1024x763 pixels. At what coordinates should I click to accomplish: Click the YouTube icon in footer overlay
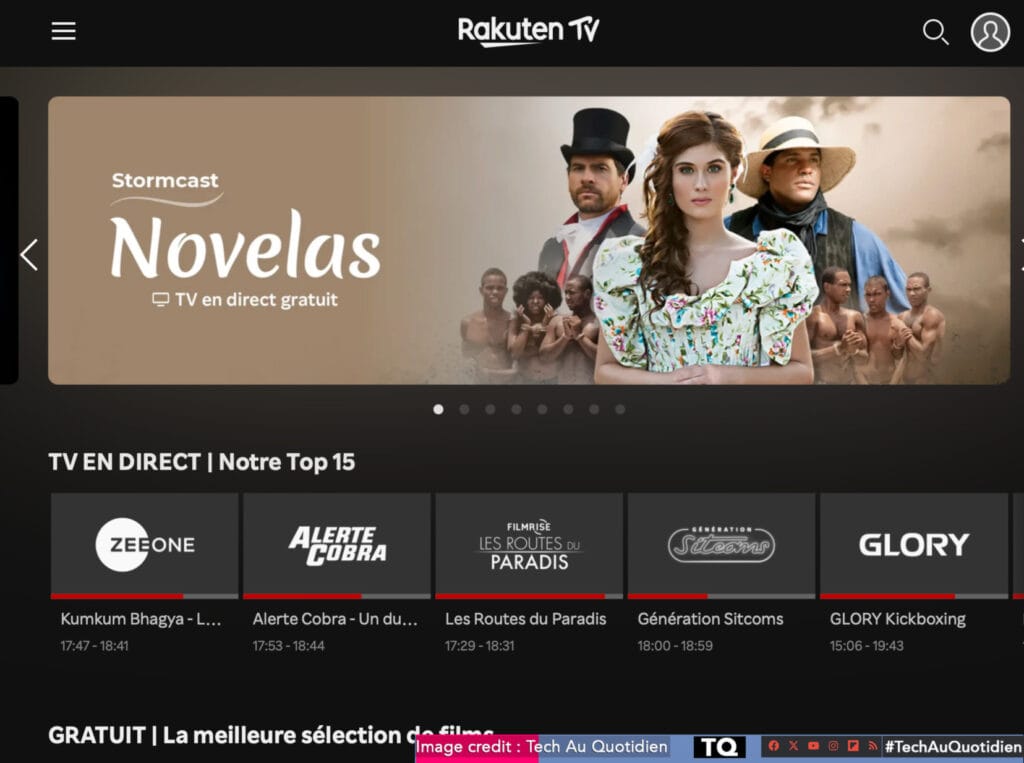(x=813, y=745)
